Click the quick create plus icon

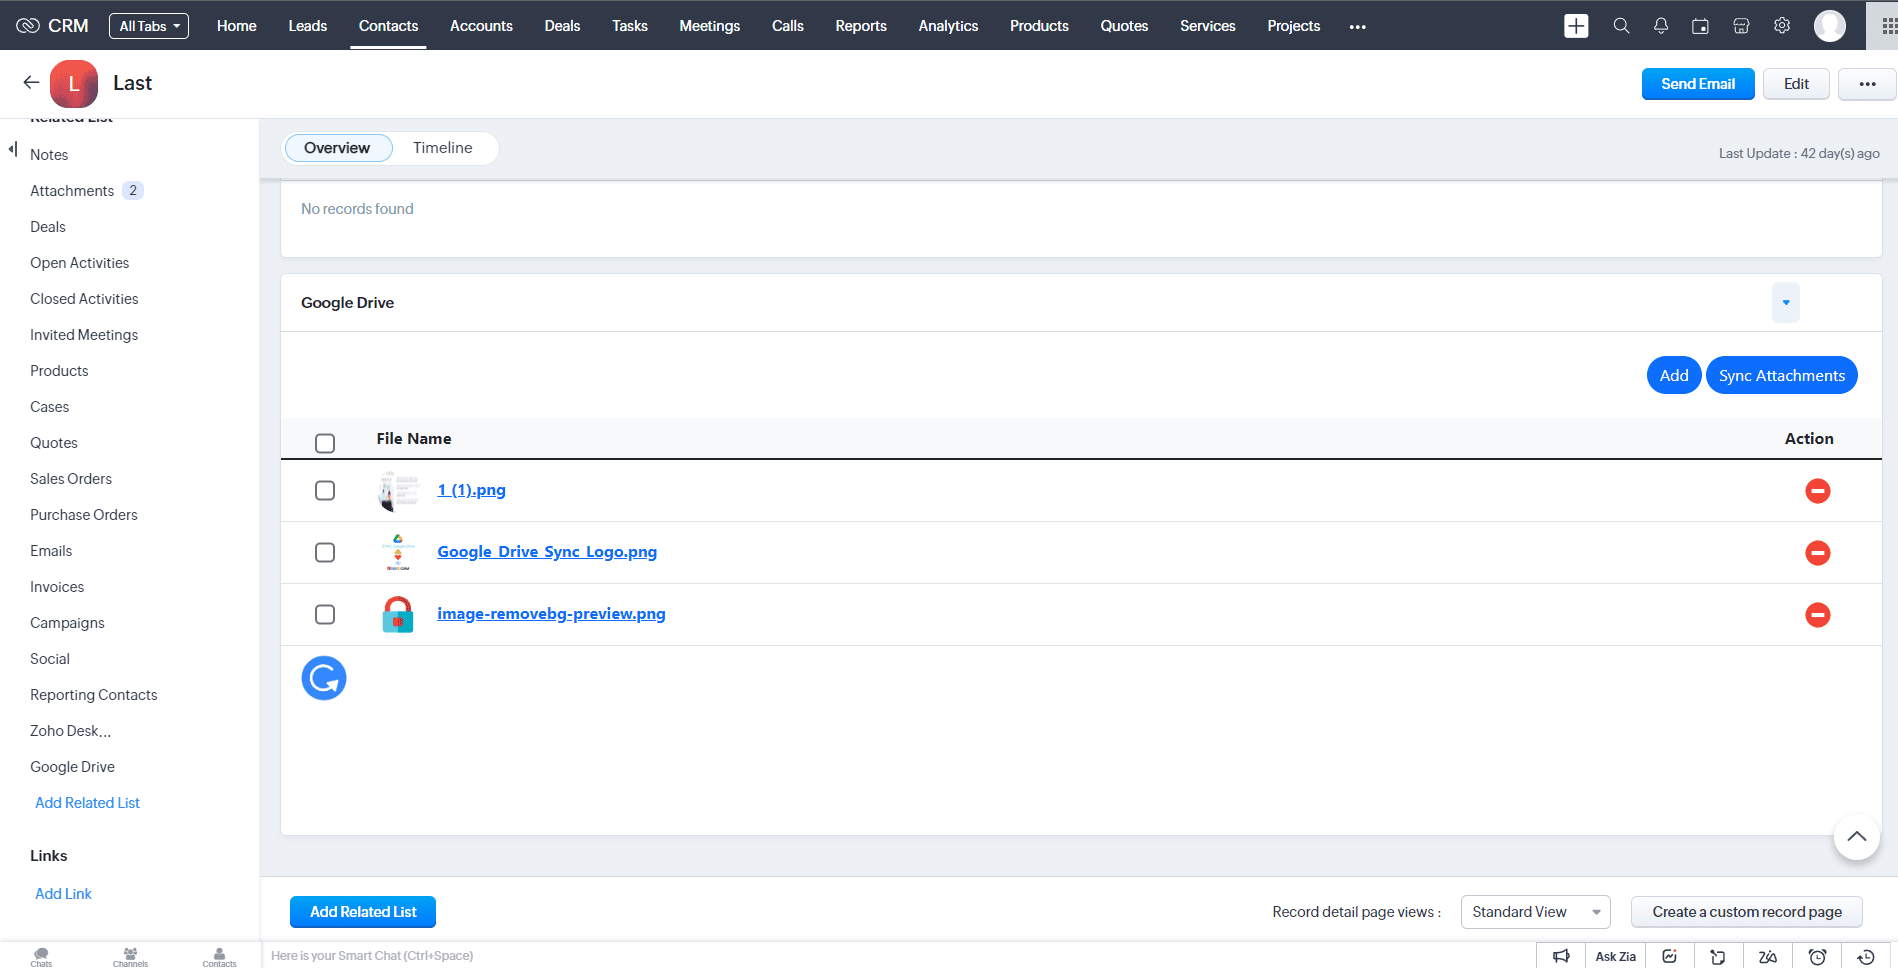coord(1576,26)
